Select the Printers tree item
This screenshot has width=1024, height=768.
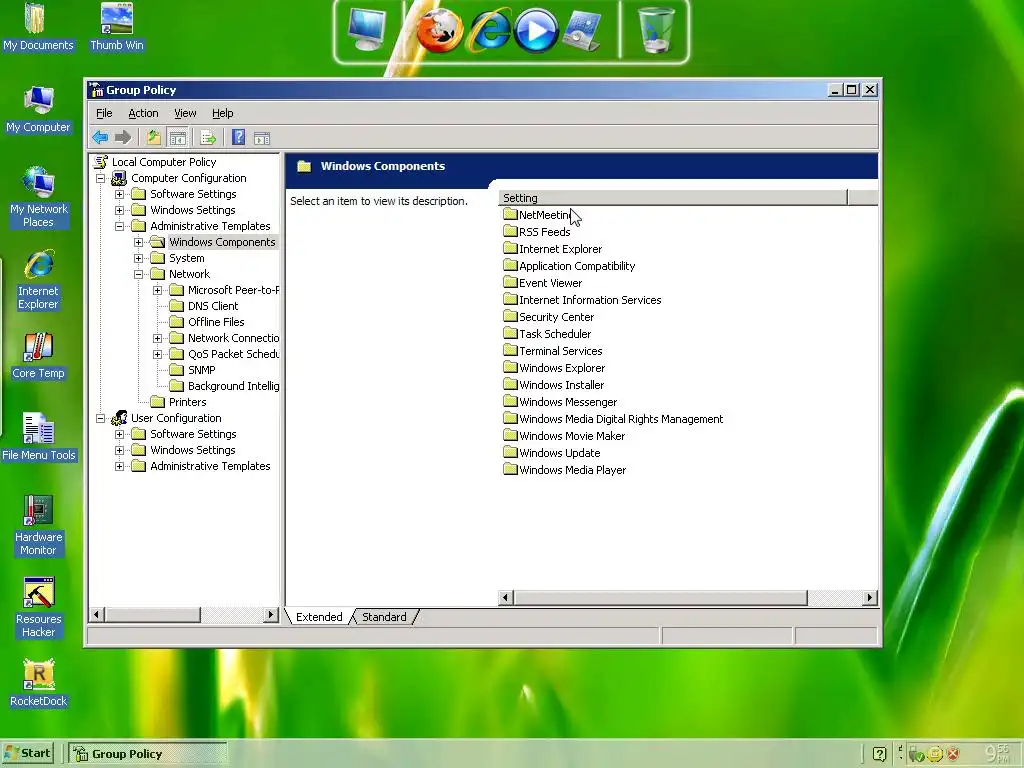coord(187,402)
